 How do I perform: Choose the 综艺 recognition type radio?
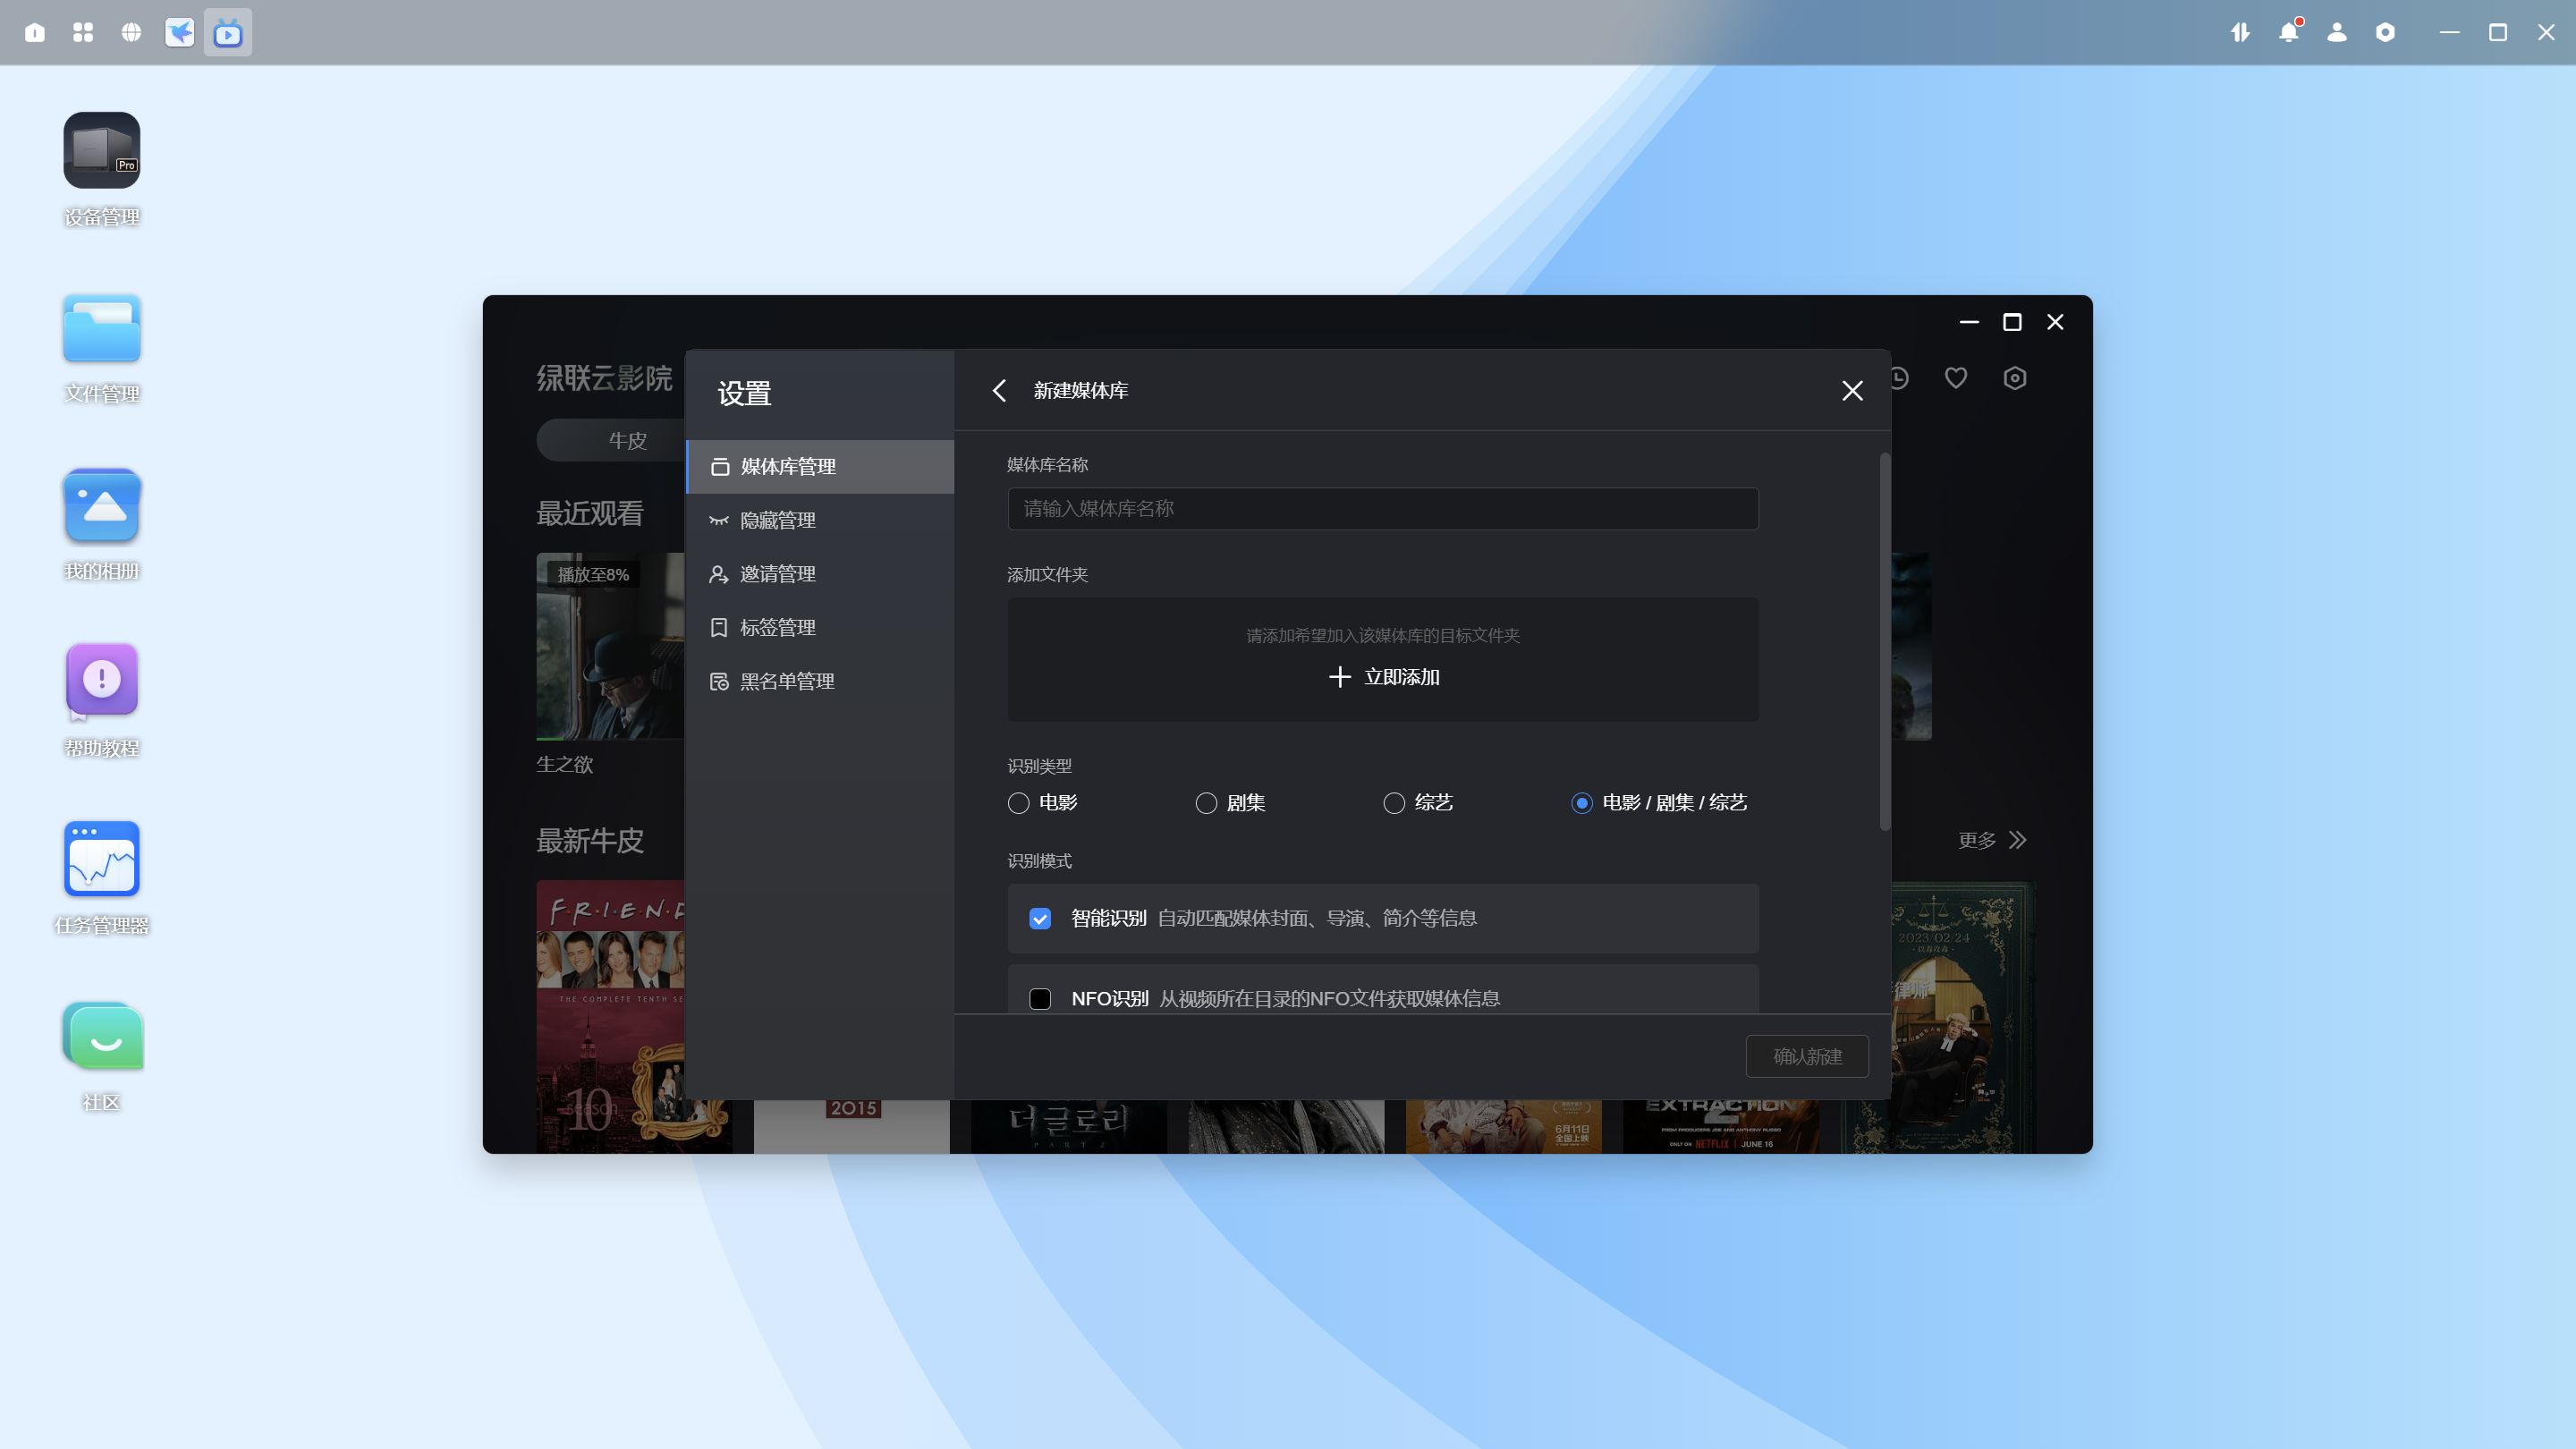1394,803
